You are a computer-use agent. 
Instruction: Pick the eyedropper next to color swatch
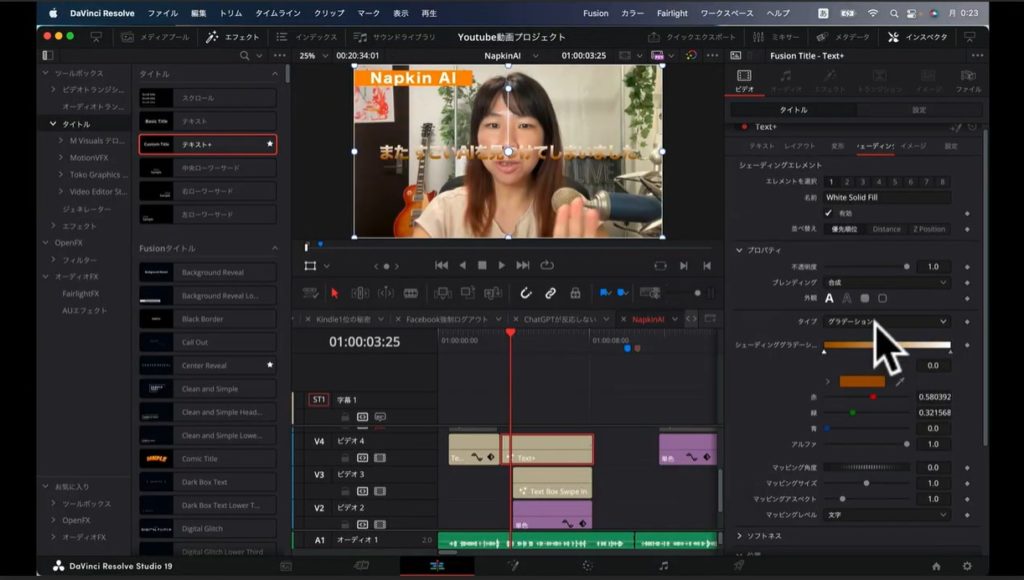[899, 382]
